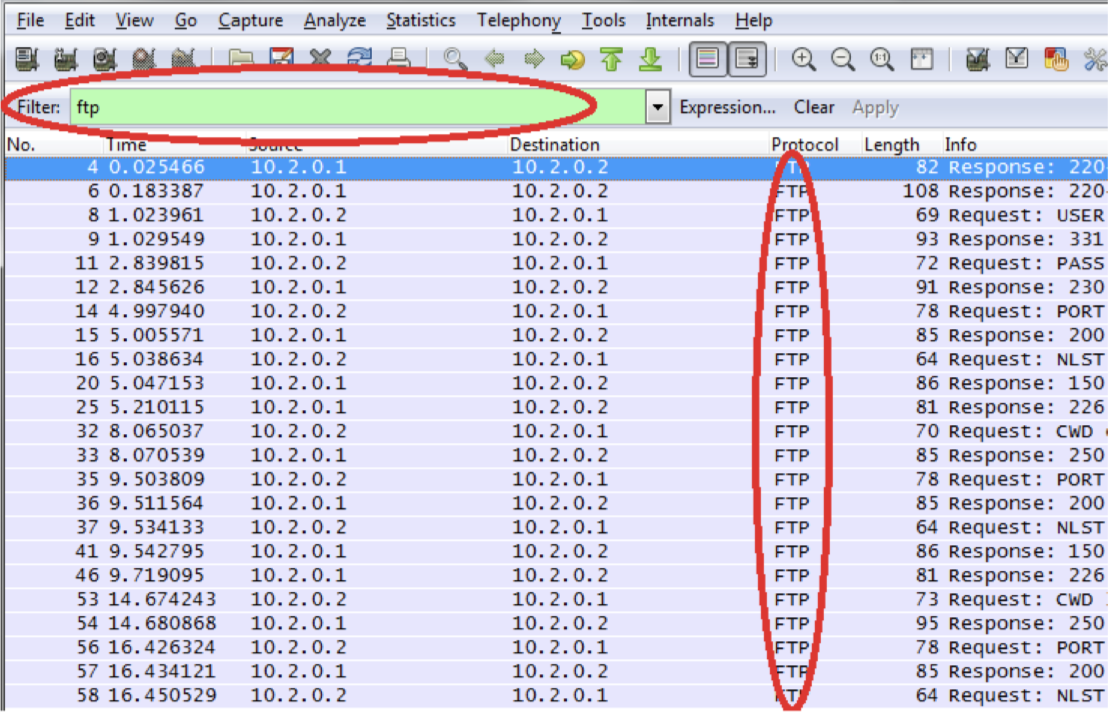Viewport: 1112px width, 712px height.
Task: Open the Statistics menu
Action: pos(420,20)
